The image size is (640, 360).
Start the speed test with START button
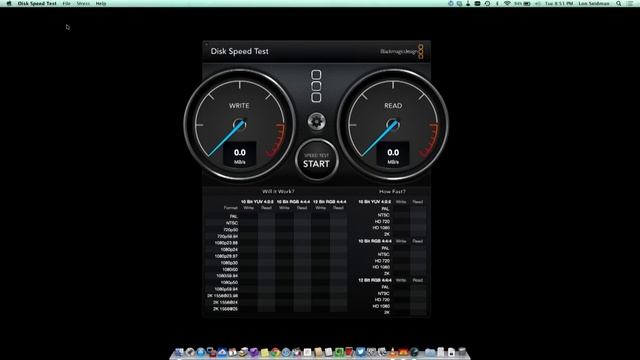[x=316, y=160]
